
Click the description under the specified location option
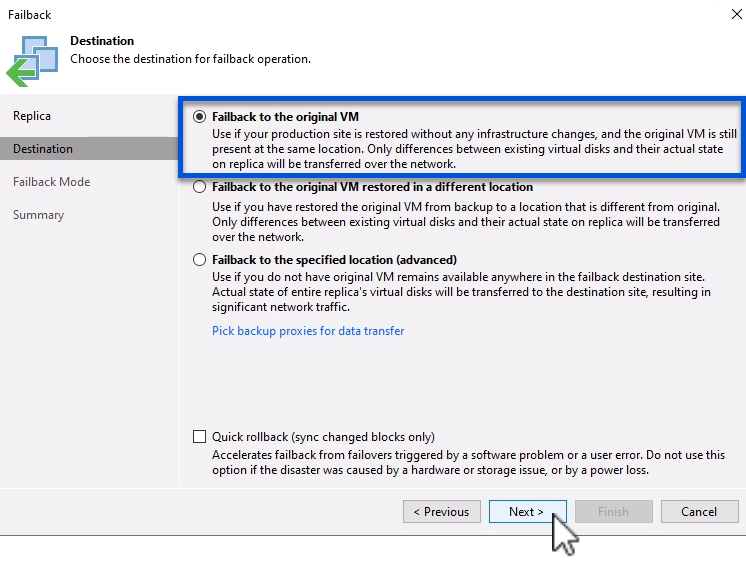click(x=461, y=284)
